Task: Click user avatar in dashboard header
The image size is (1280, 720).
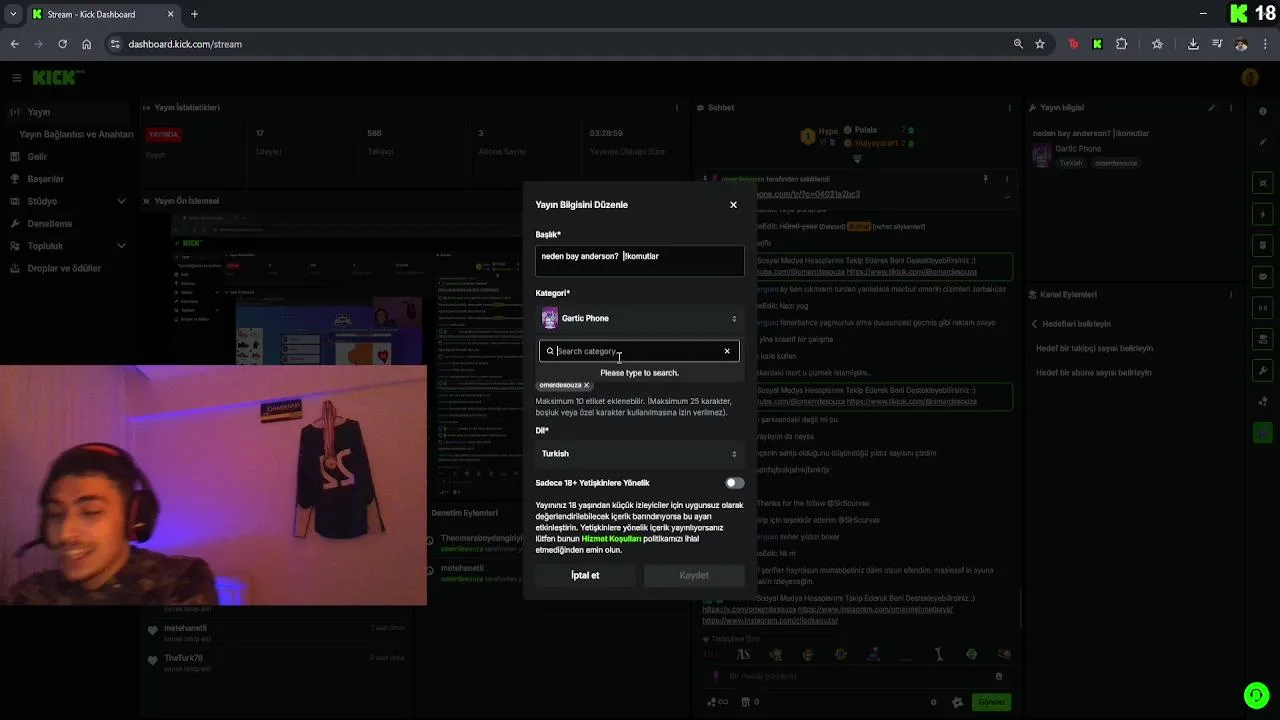Action: pyautogui.click(x=1250, y=78)
